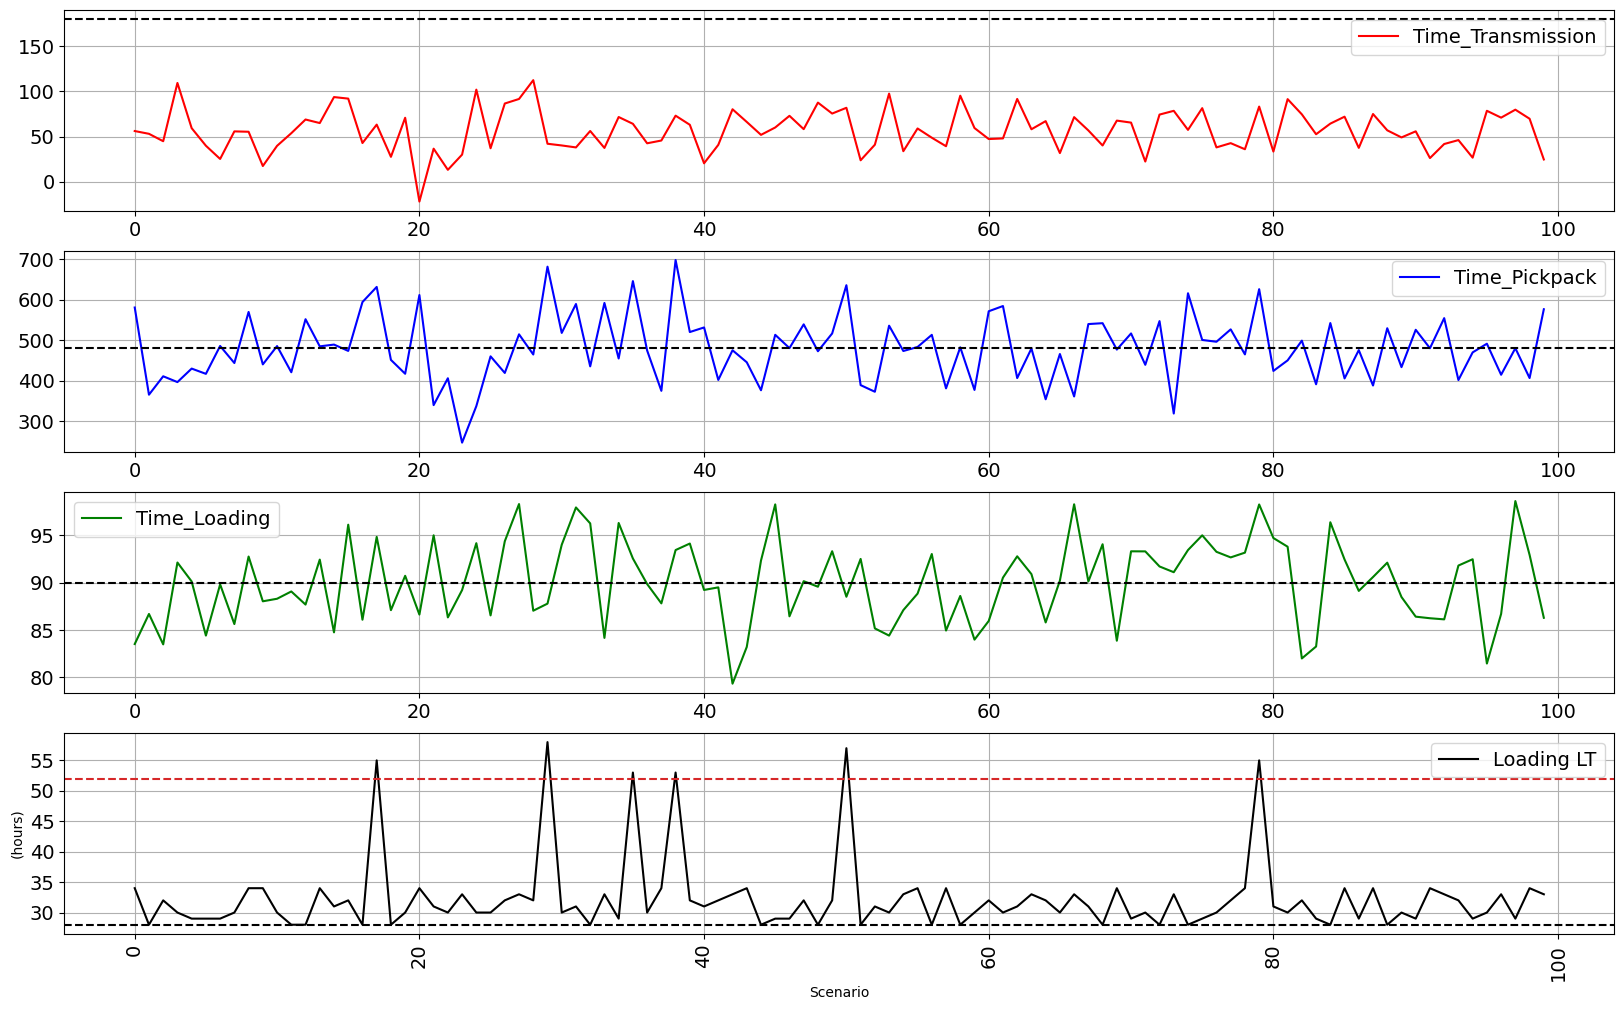The image size is (1624, 1010).
Task: Click the Time_Transmission legend label
Action: point(1503,37)
